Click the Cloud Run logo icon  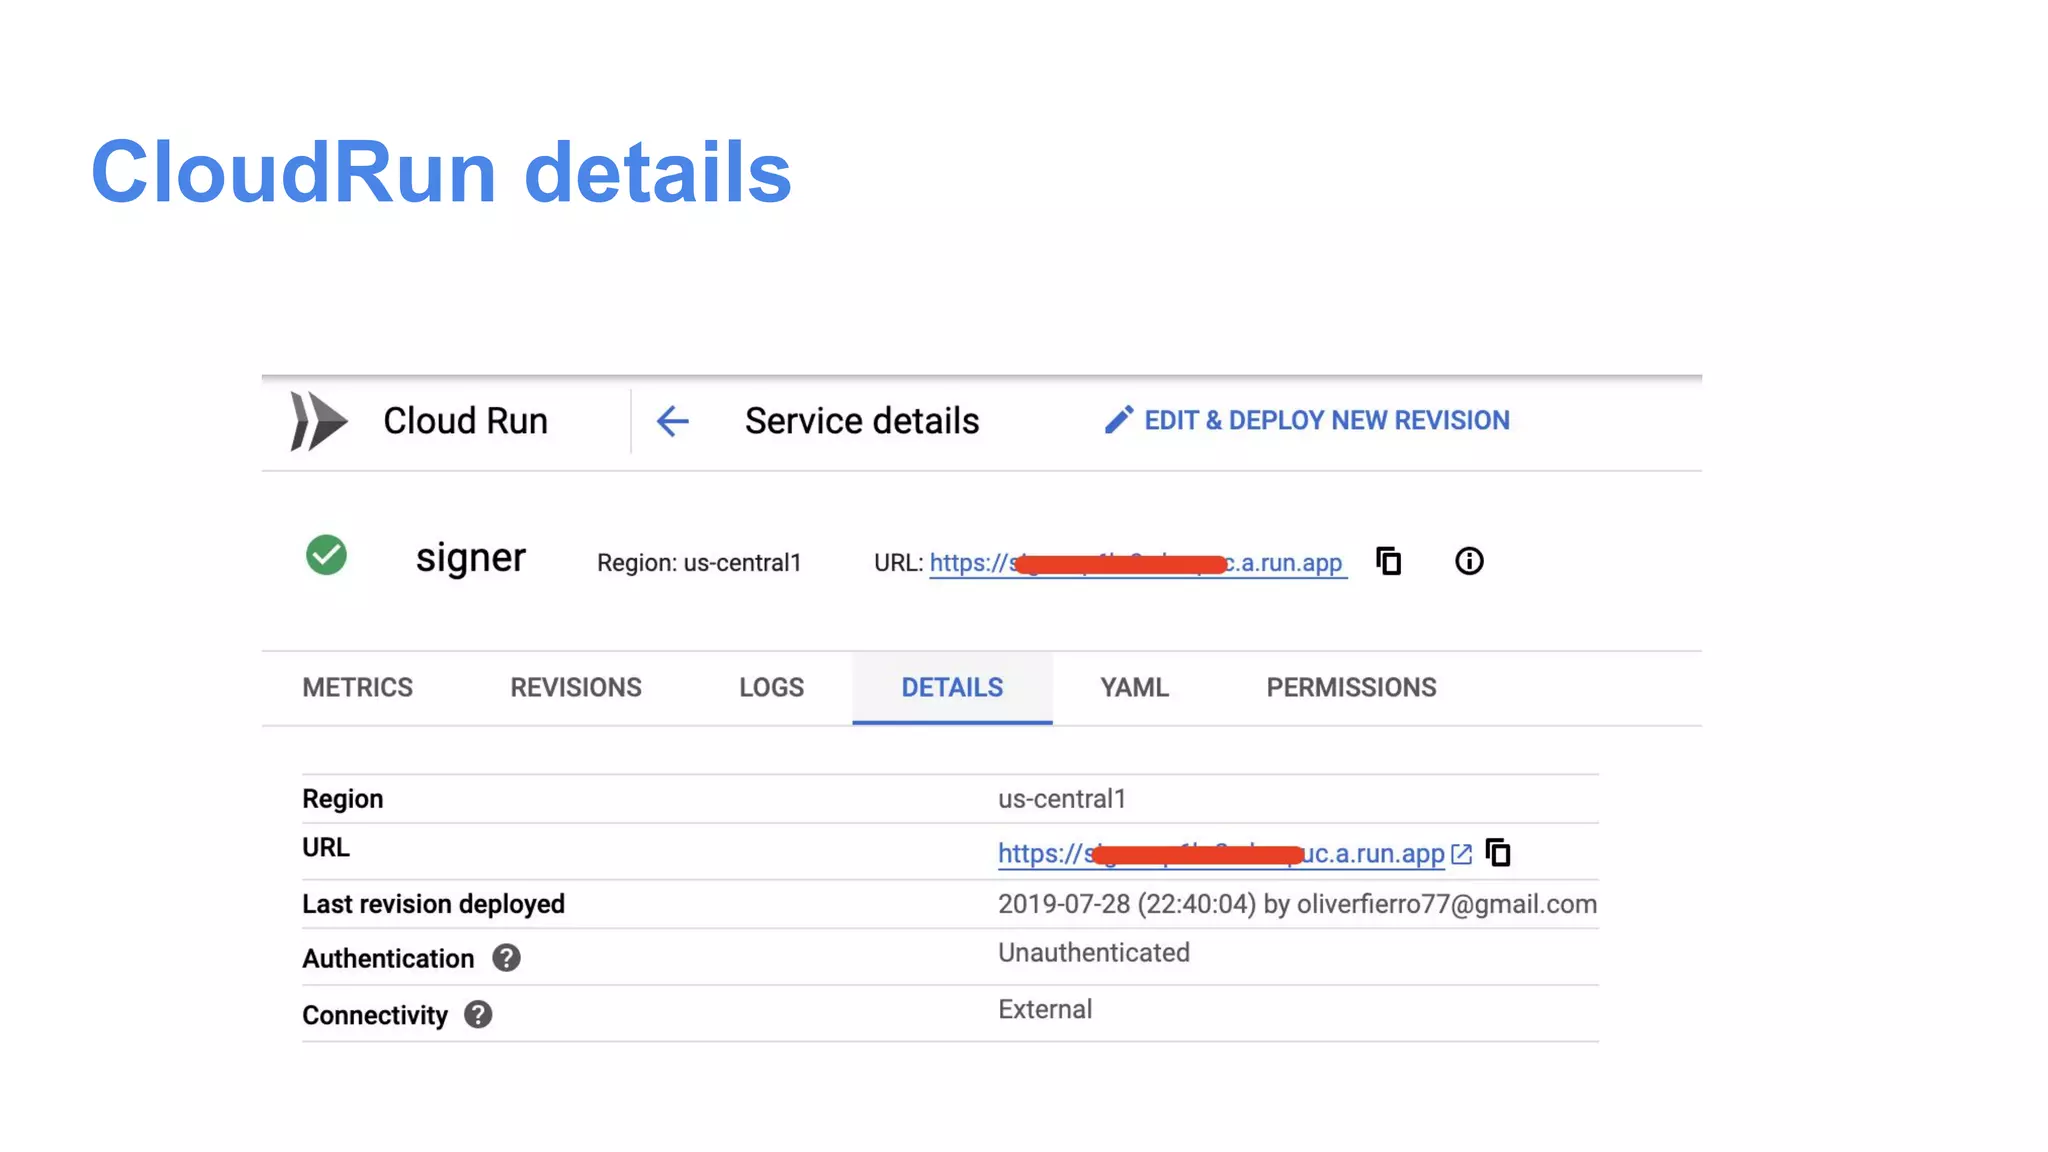pyautogui.click(x=318, y=421)
